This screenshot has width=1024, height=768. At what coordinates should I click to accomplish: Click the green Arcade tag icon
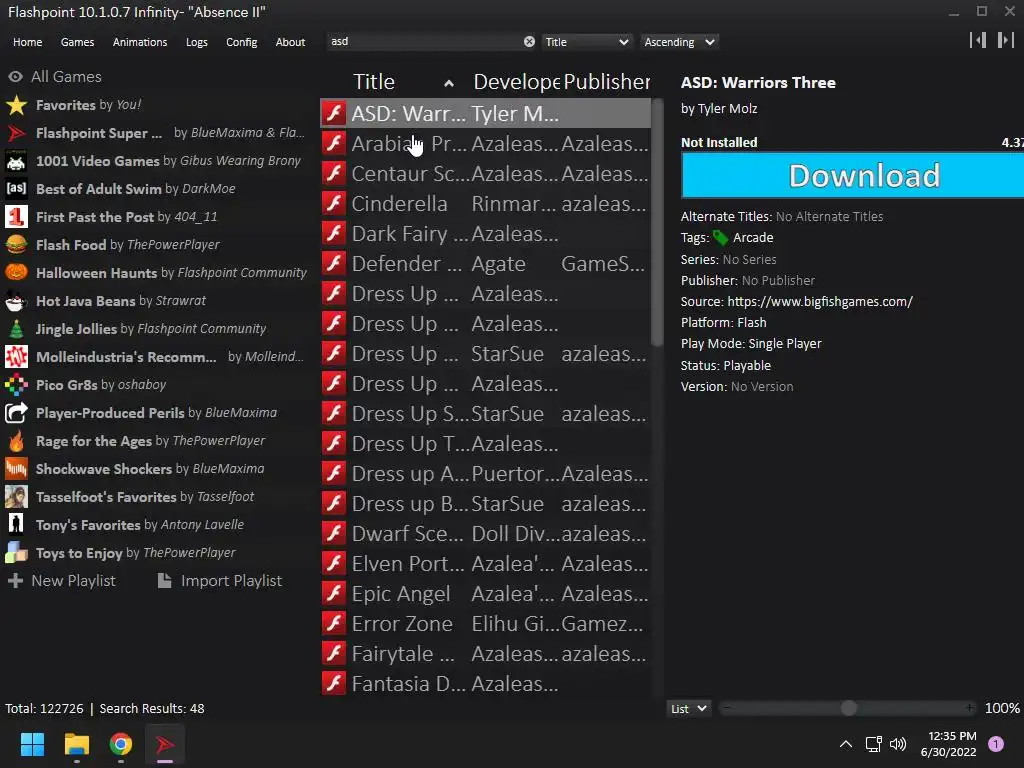(720, 238)
